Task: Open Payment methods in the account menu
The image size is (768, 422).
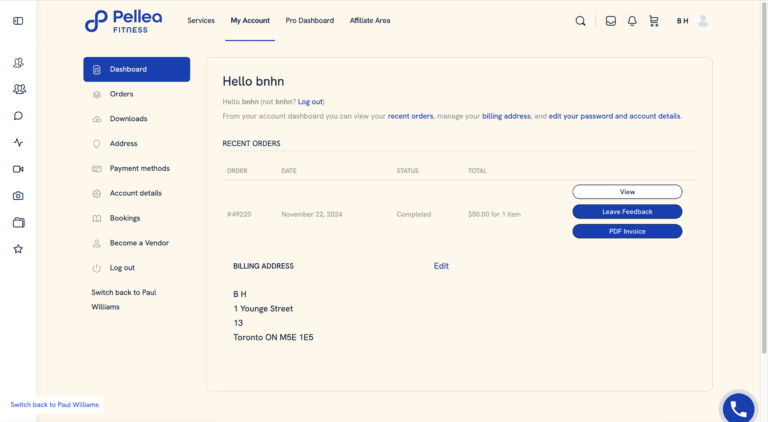Action: coord(140,168)
